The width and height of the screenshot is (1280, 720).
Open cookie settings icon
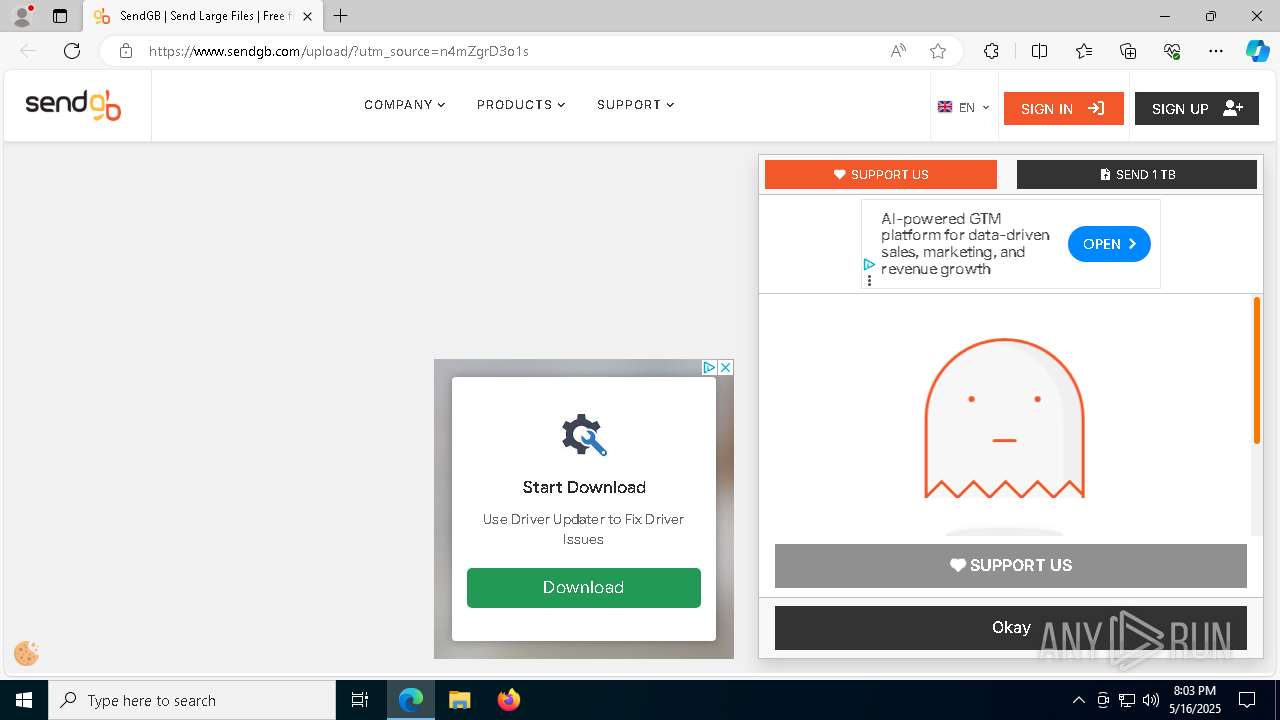pos(27,654)
